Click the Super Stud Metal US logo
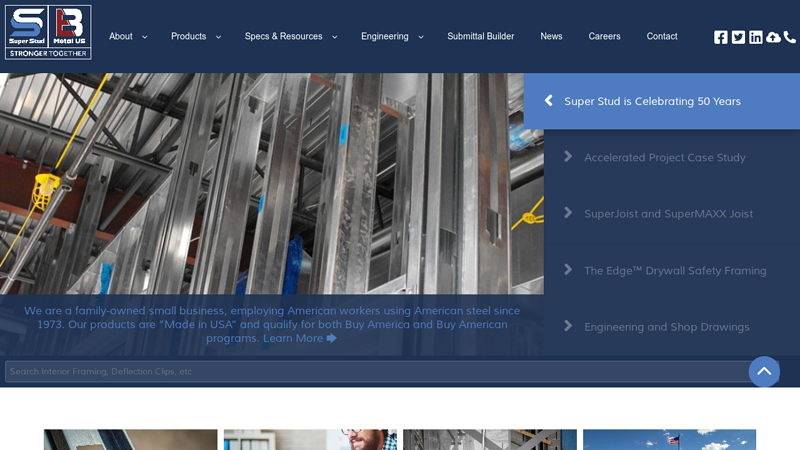 [x=48, y=32]
